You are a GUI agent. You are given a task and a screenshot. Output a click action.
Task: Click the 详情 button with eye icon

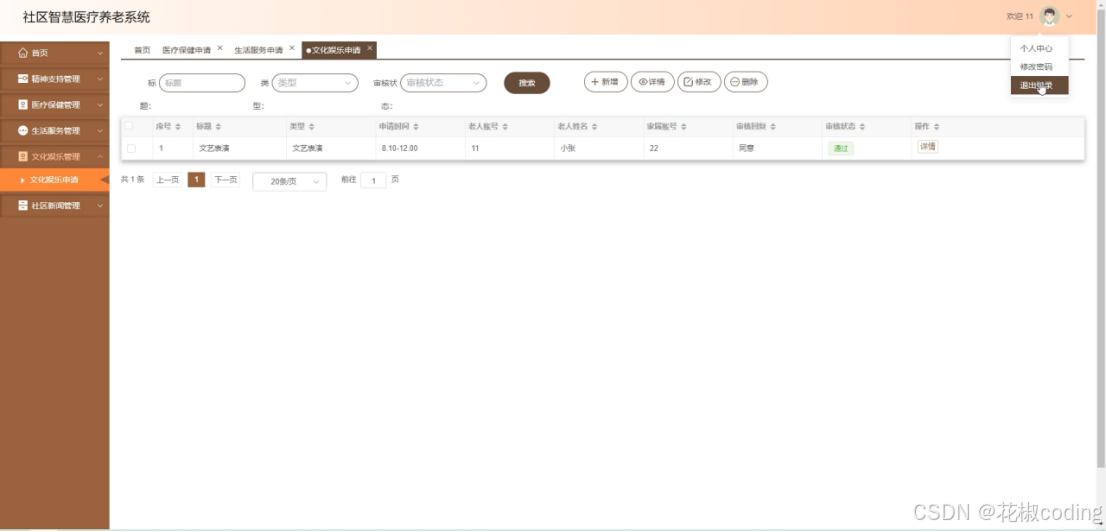pos(652,82)
